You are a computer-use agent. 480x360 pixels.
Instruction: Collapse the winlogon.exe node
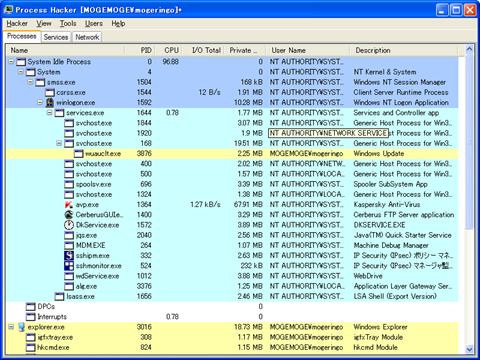point(40,102)
